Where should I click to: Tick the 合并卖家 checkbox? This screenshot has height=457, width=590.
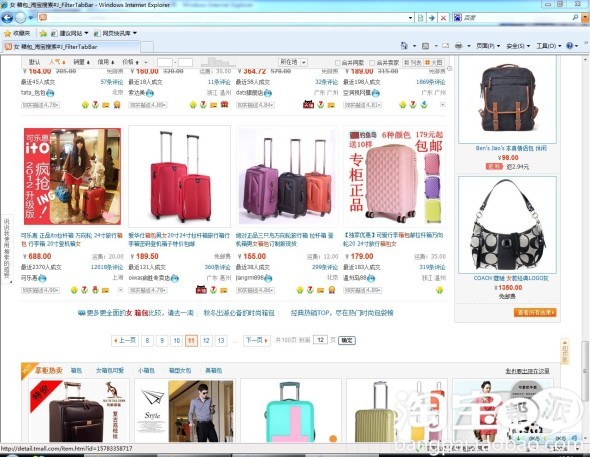click(x=372, y=63)
